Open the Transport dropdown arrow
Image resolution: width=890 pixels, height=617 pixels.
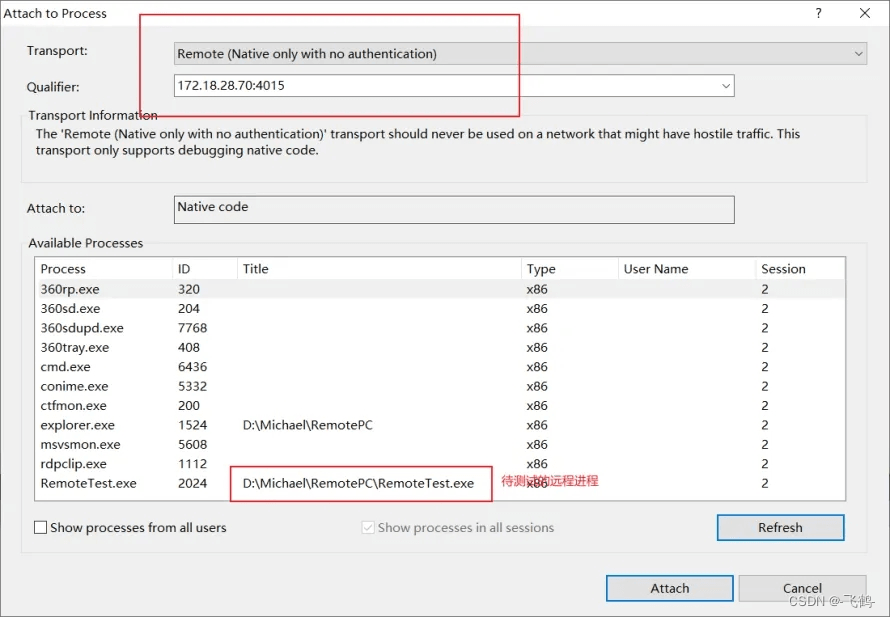858,54
